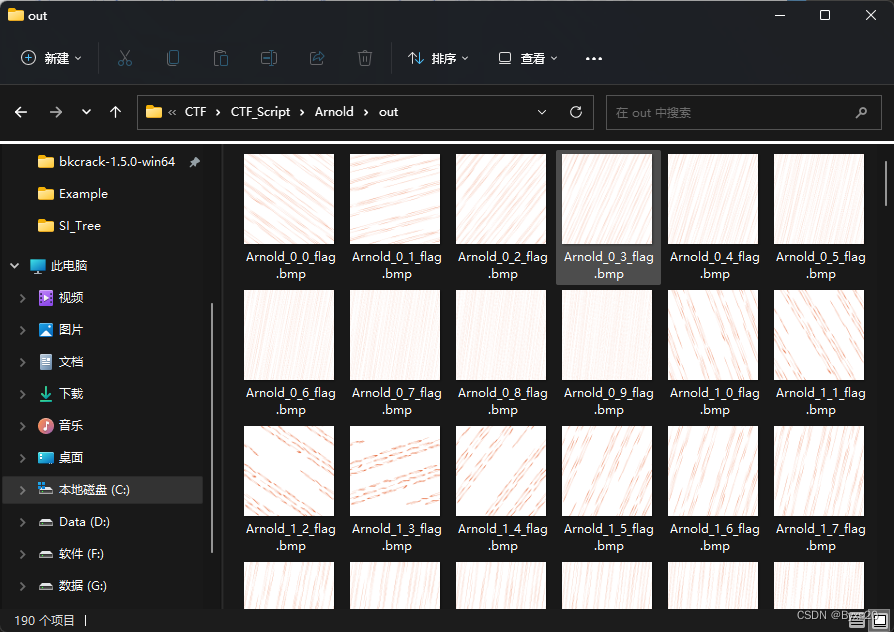Open Pictures (图片) in sidebar
894x632 pixels.
[60, 330]
